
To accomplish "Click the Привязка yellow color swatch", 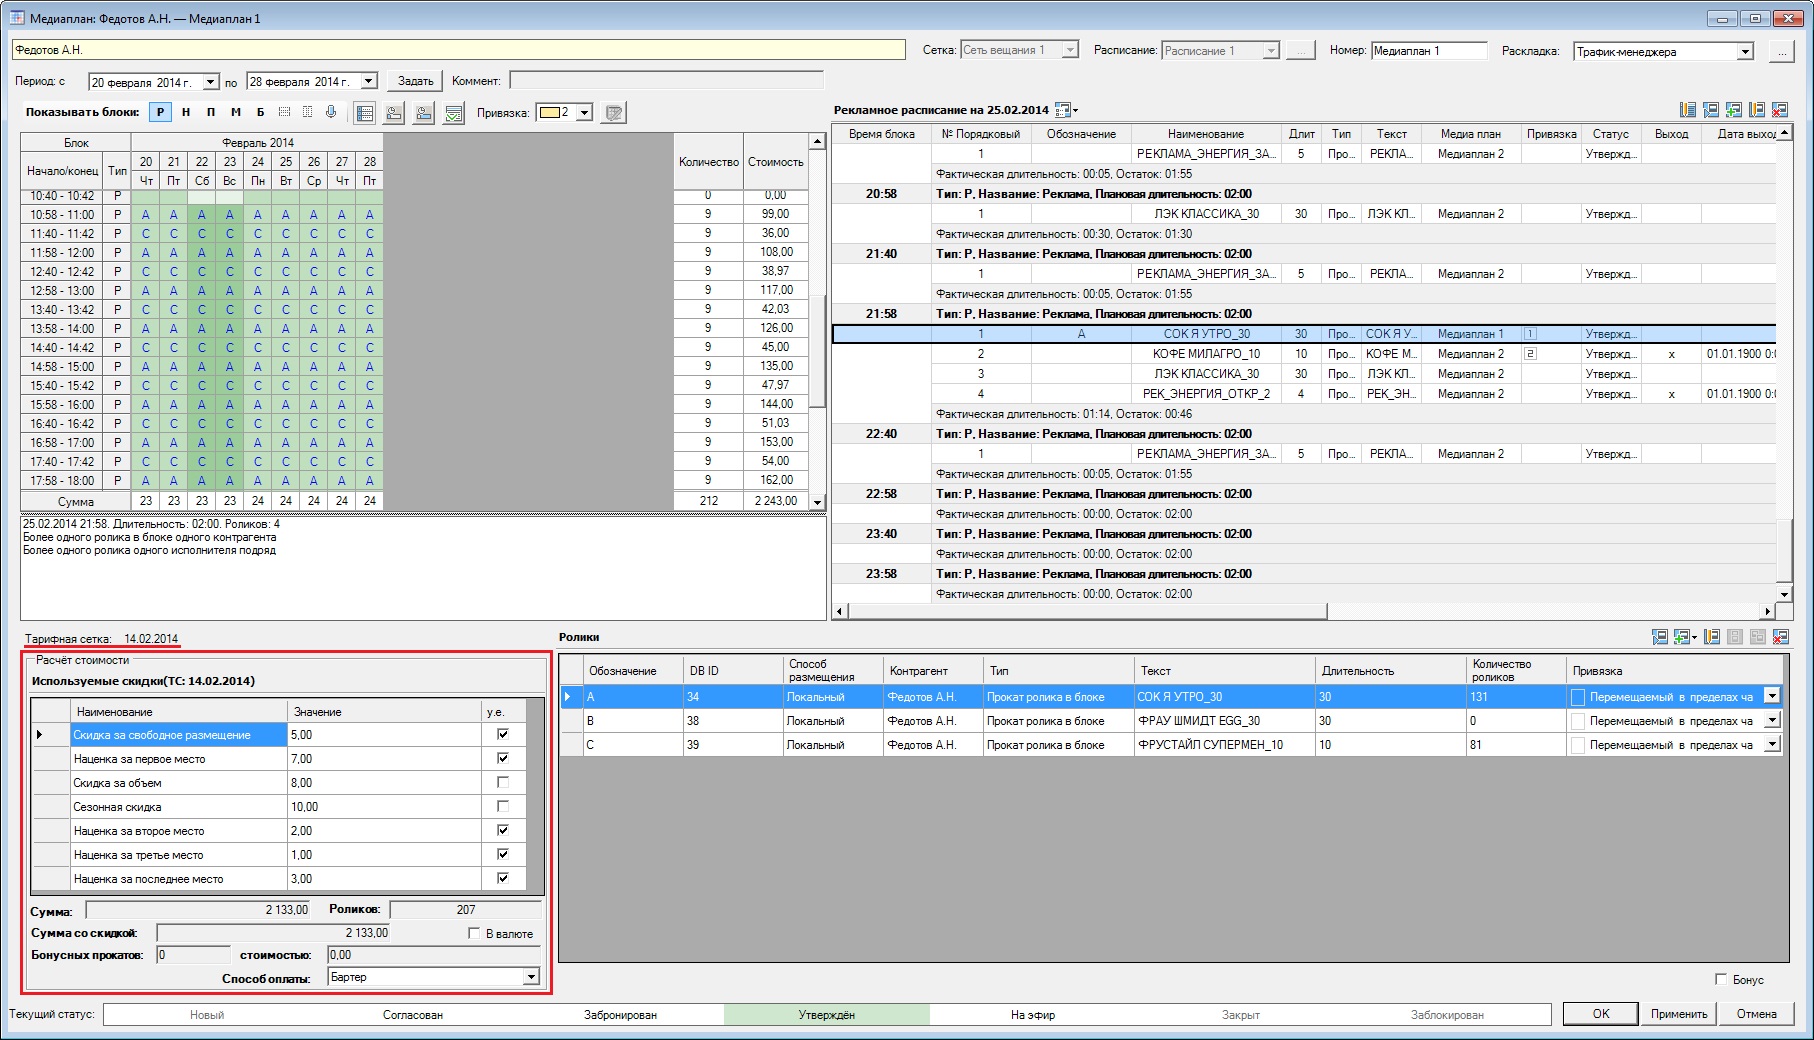I will point(549,113).
